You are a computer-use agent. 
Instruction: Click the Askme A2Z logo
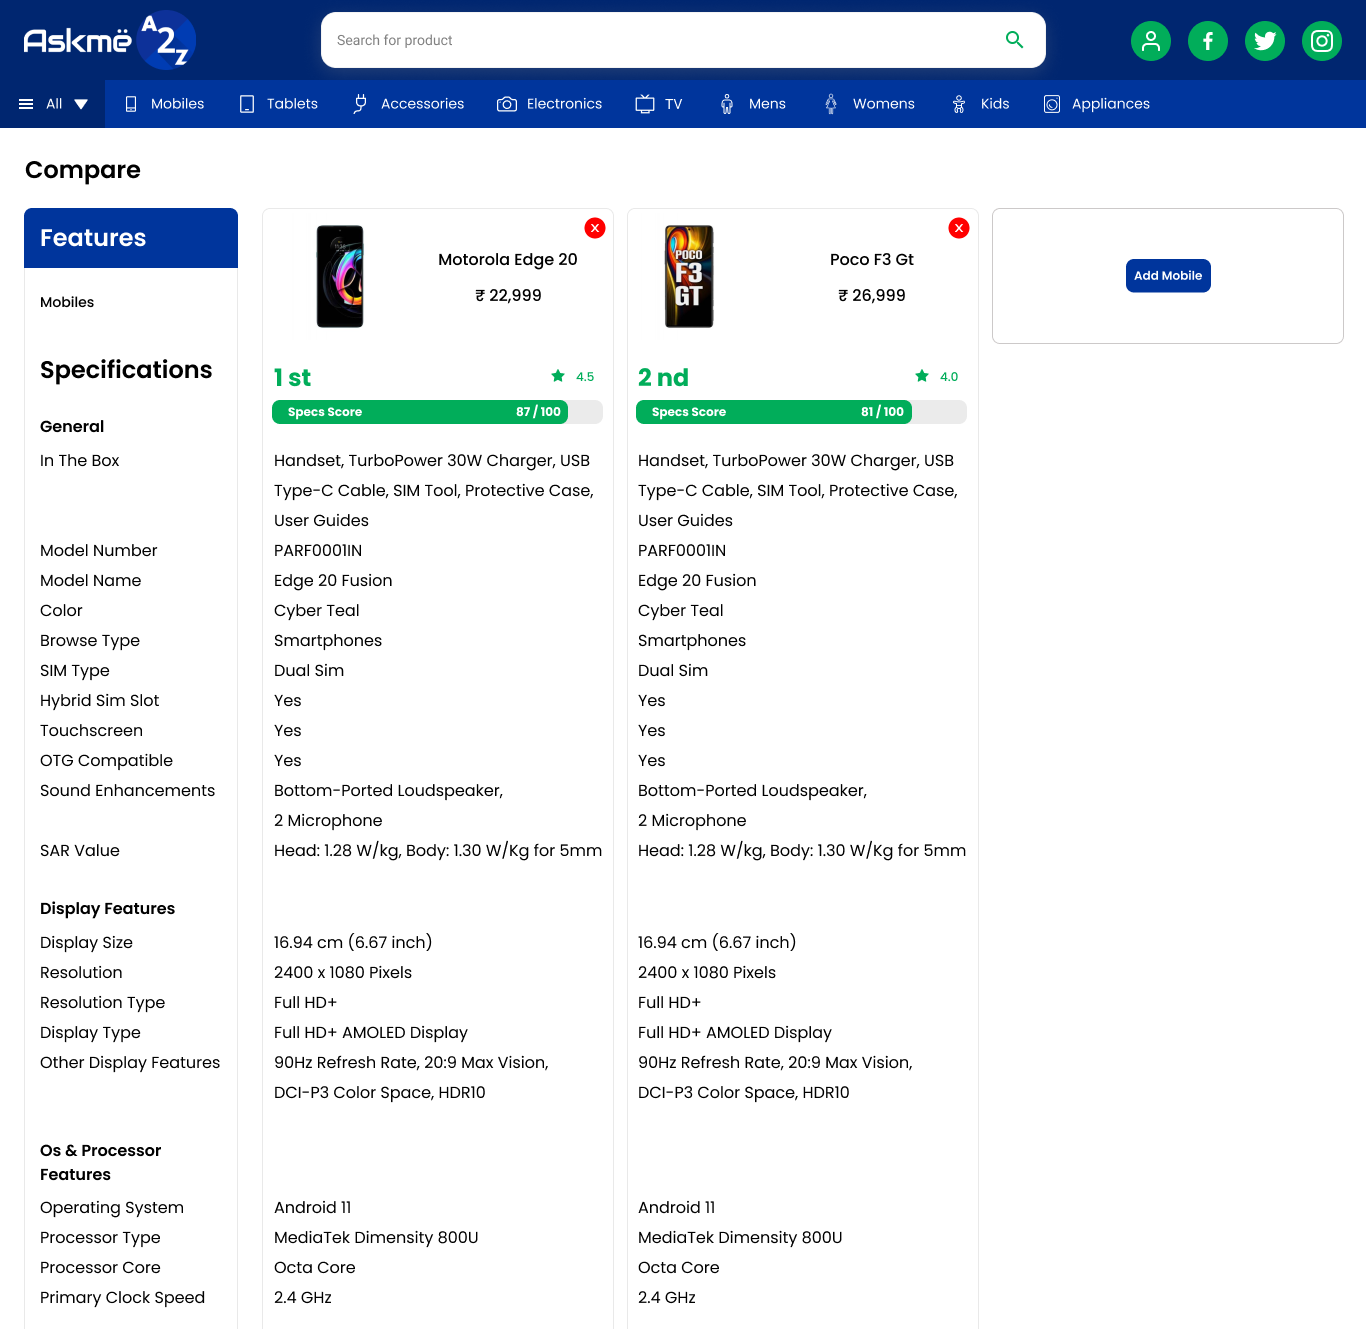(x=109, y=40)
